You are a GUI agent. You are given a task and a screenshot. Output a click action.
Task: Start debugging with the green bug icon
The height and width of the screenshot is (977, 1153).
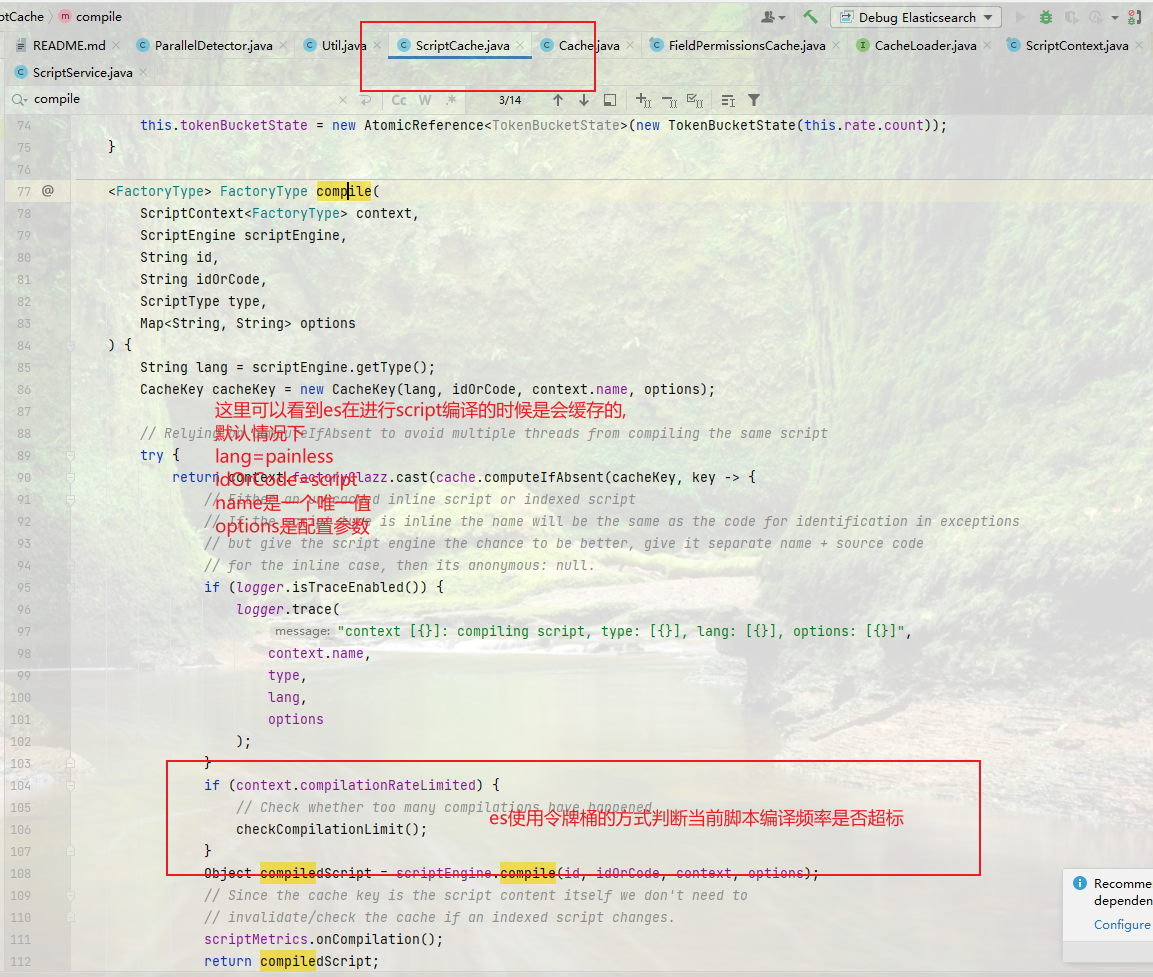pyautogui.click(x=1046, y=17)
